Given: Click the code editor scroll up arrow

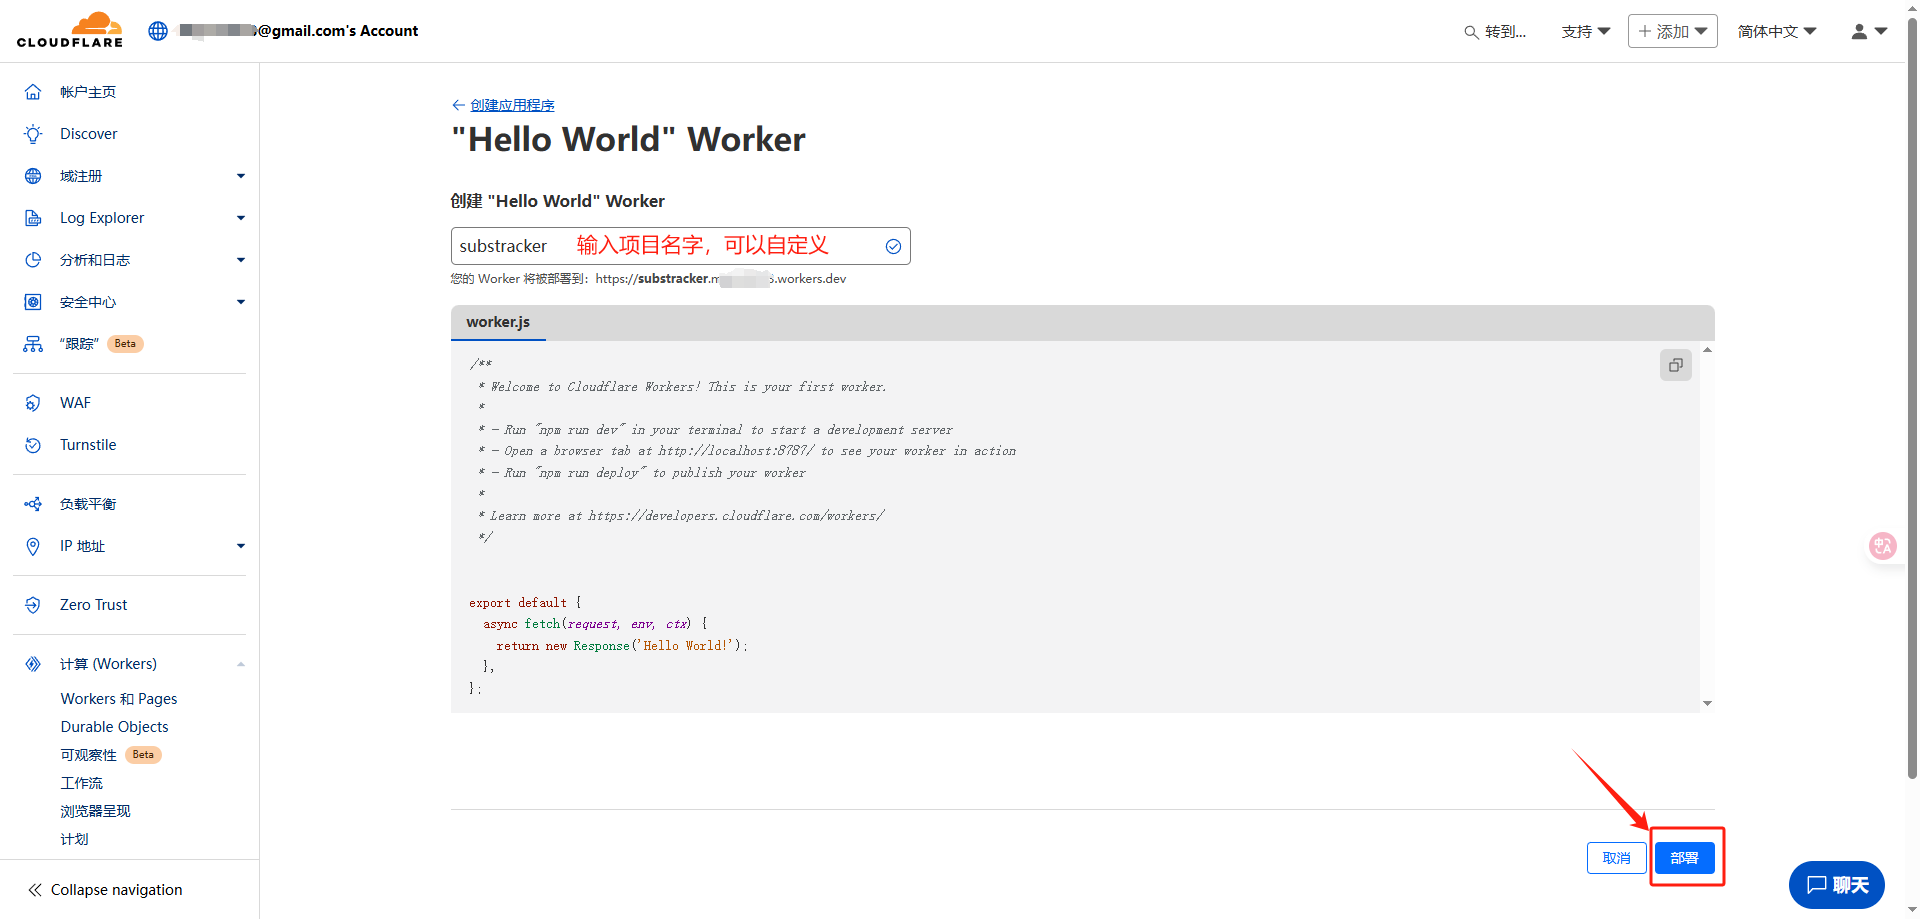Looking at the screenshot, I should (x=1707, y=350).
